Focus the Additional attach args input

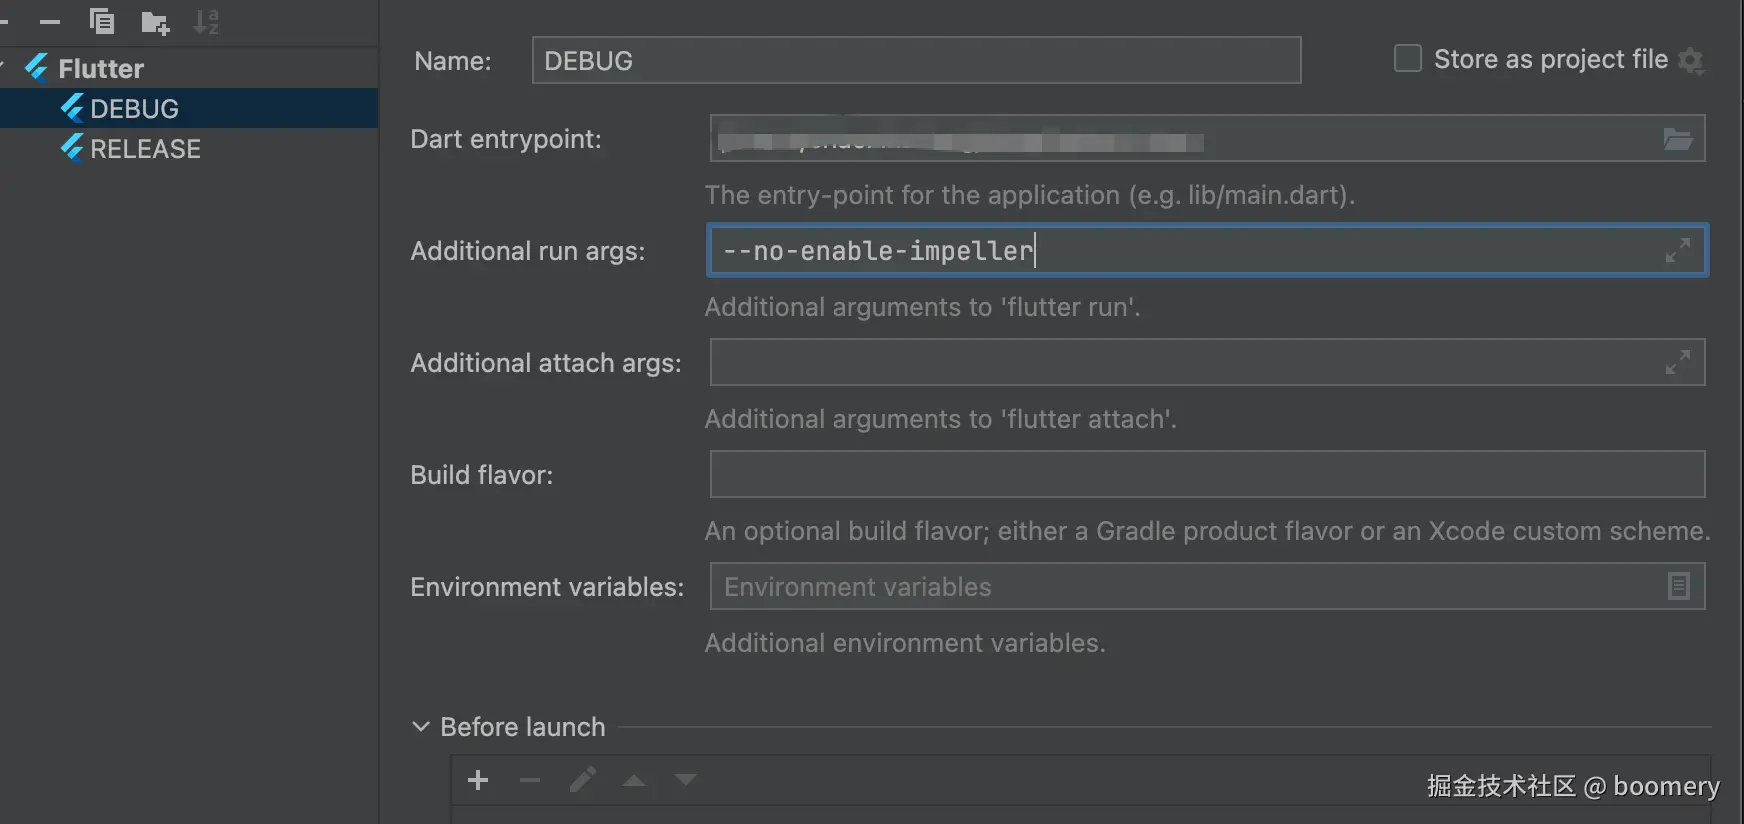point(1180,362)
